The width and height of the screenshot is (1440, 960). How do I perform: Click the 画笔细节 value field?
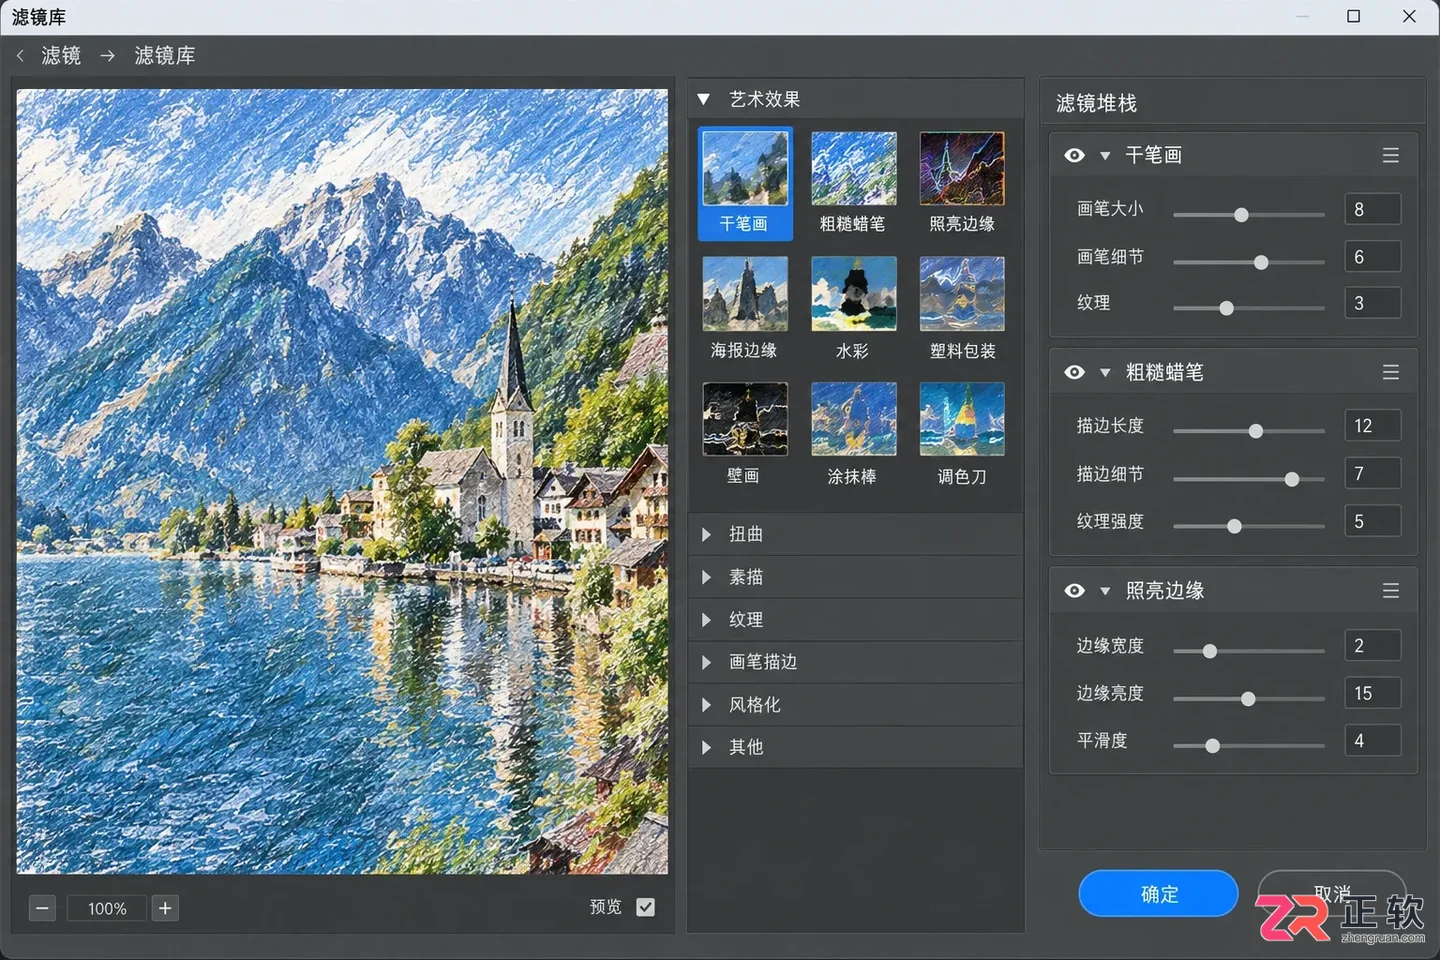tap(1373, 257)
